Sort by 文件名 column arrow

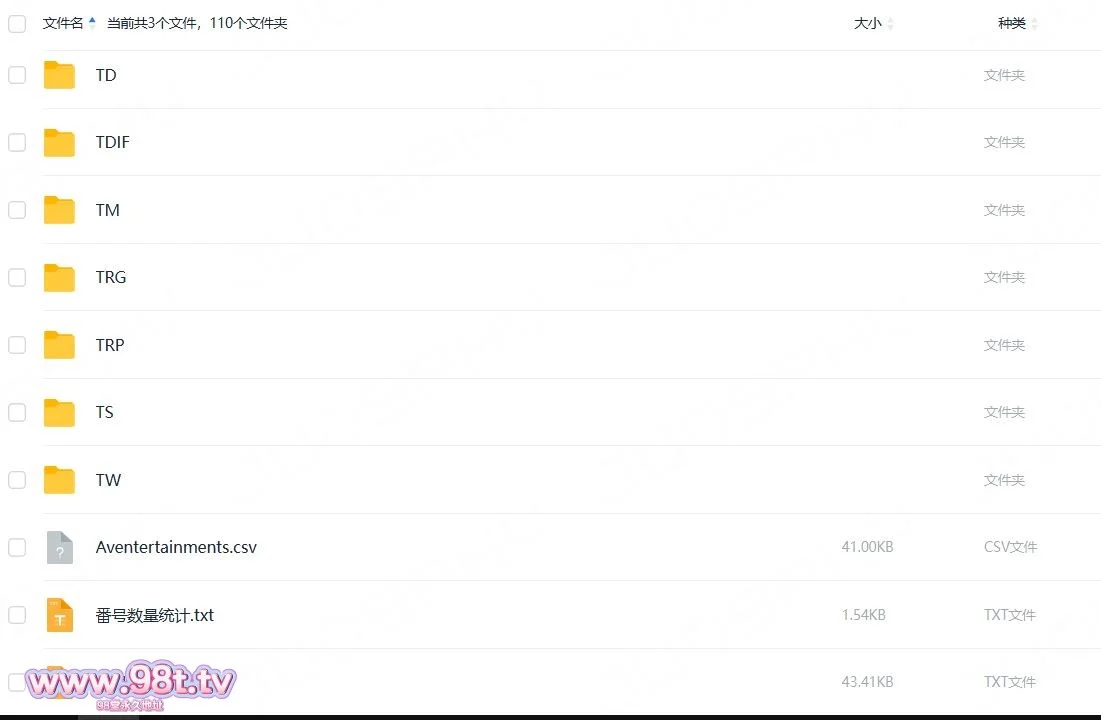(92, 23)
